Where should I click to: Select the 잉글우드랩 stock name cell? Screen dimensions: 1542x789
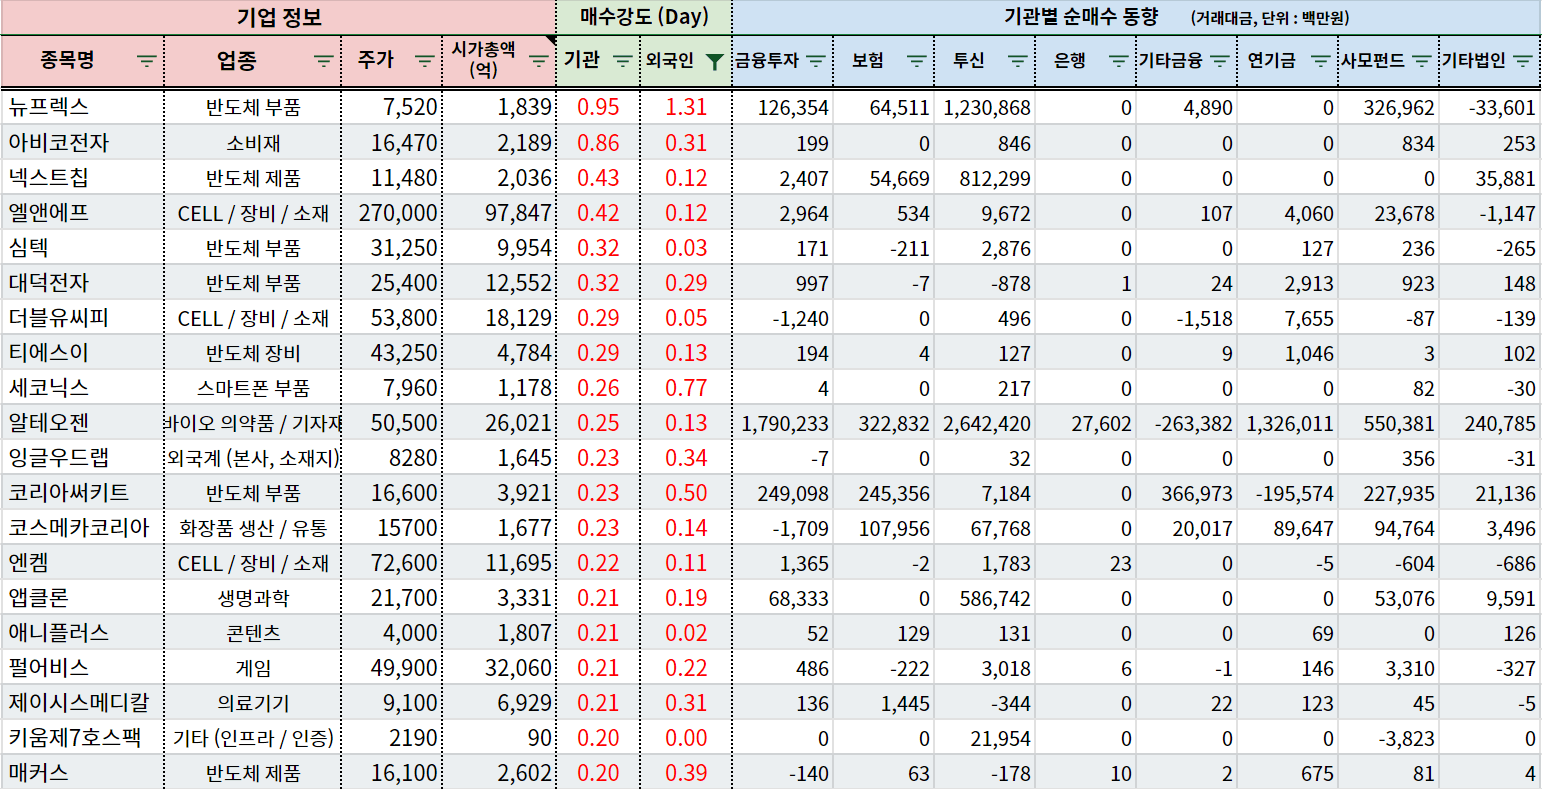82,457
